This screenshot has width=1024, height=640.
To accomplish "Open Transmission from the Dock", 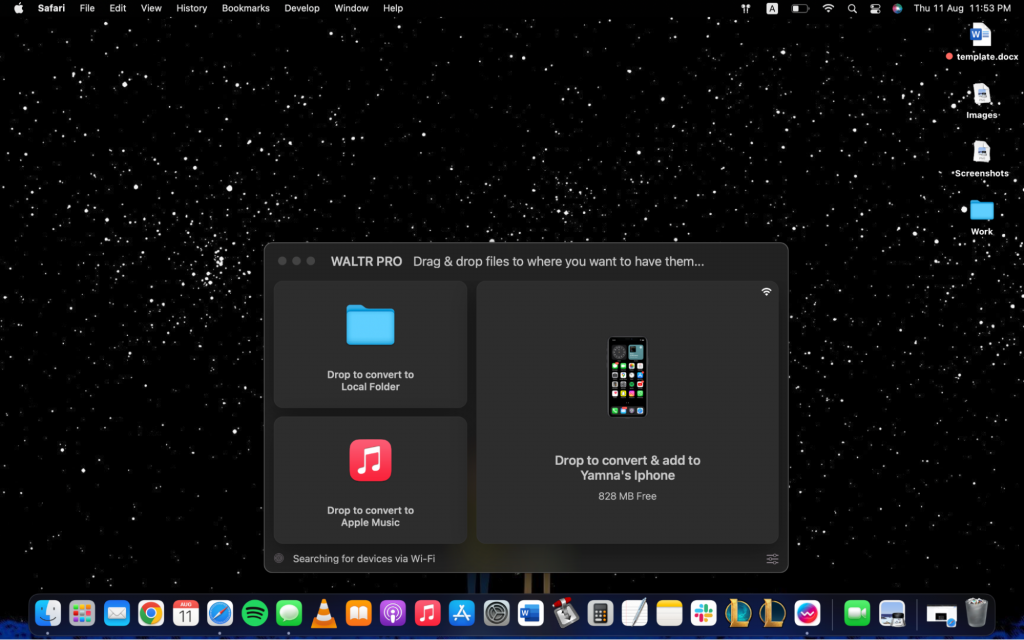I will tap(565, 613).
